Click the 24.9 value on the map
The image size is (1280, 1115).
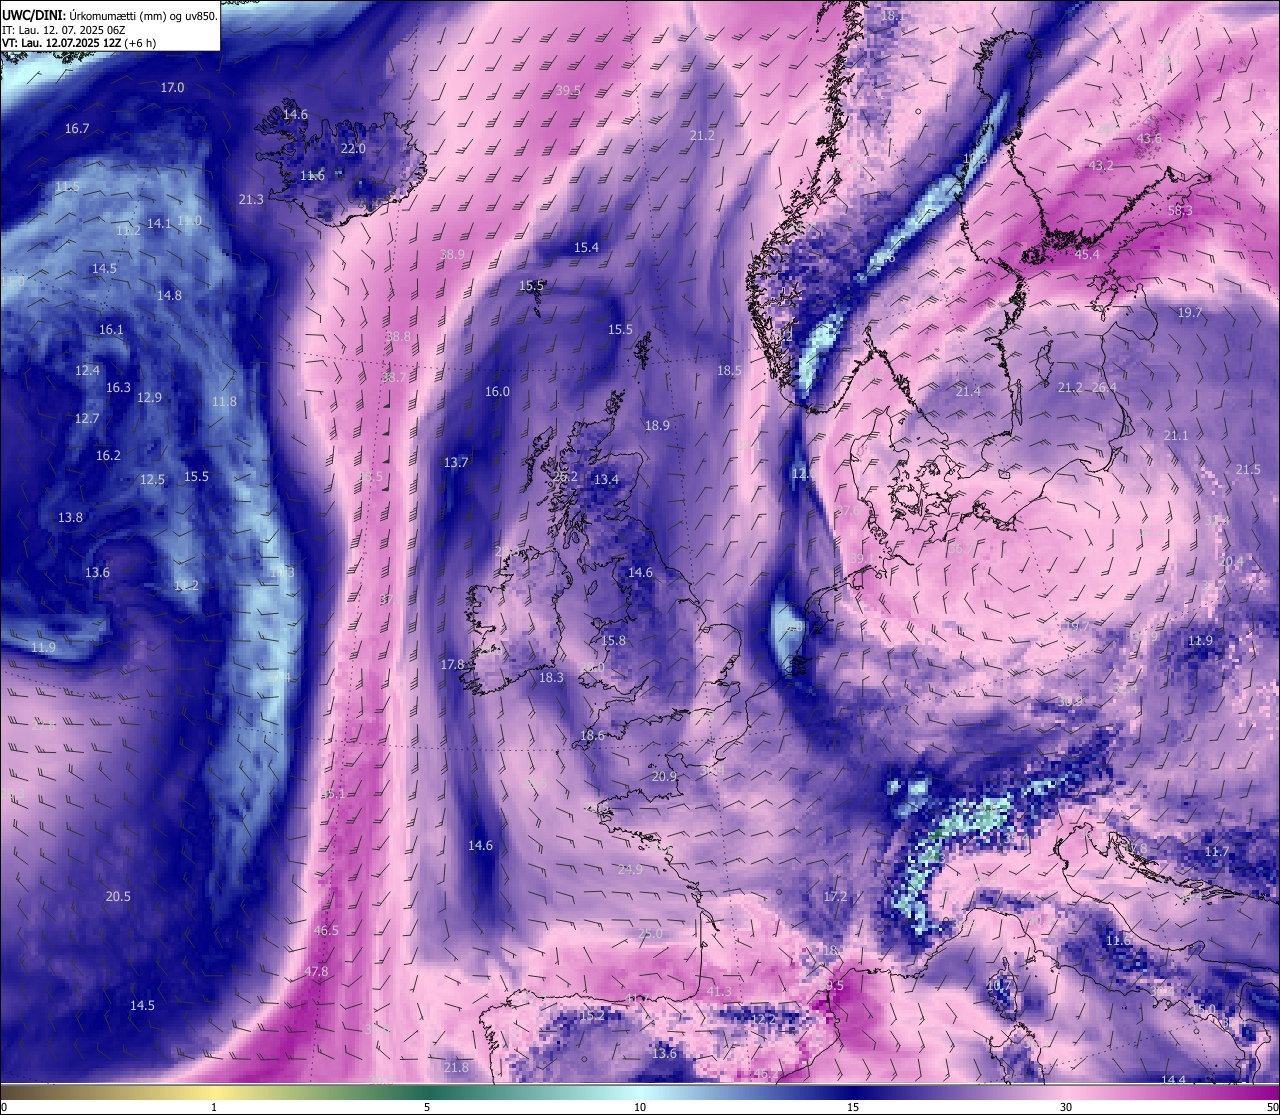point(630,870)
